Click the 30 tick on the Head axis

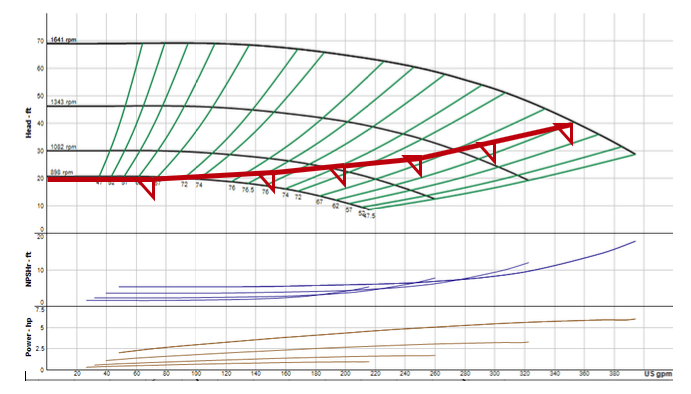[40, 151]
